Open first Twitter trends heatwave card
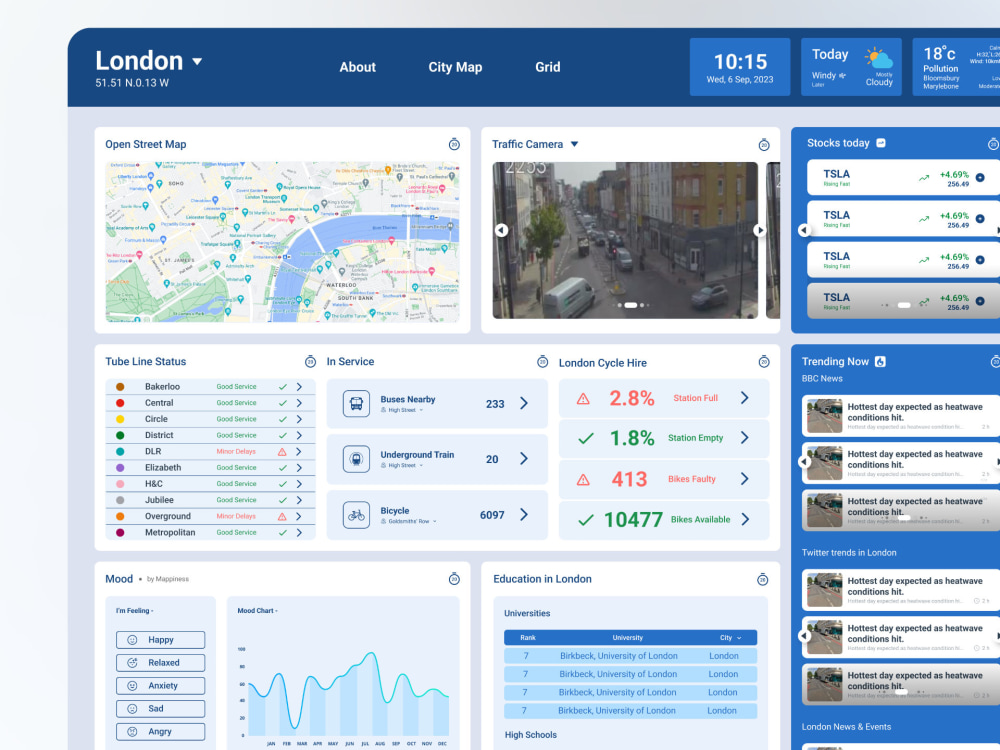This screenshot has width=1000, height=750. click(899, 590)
